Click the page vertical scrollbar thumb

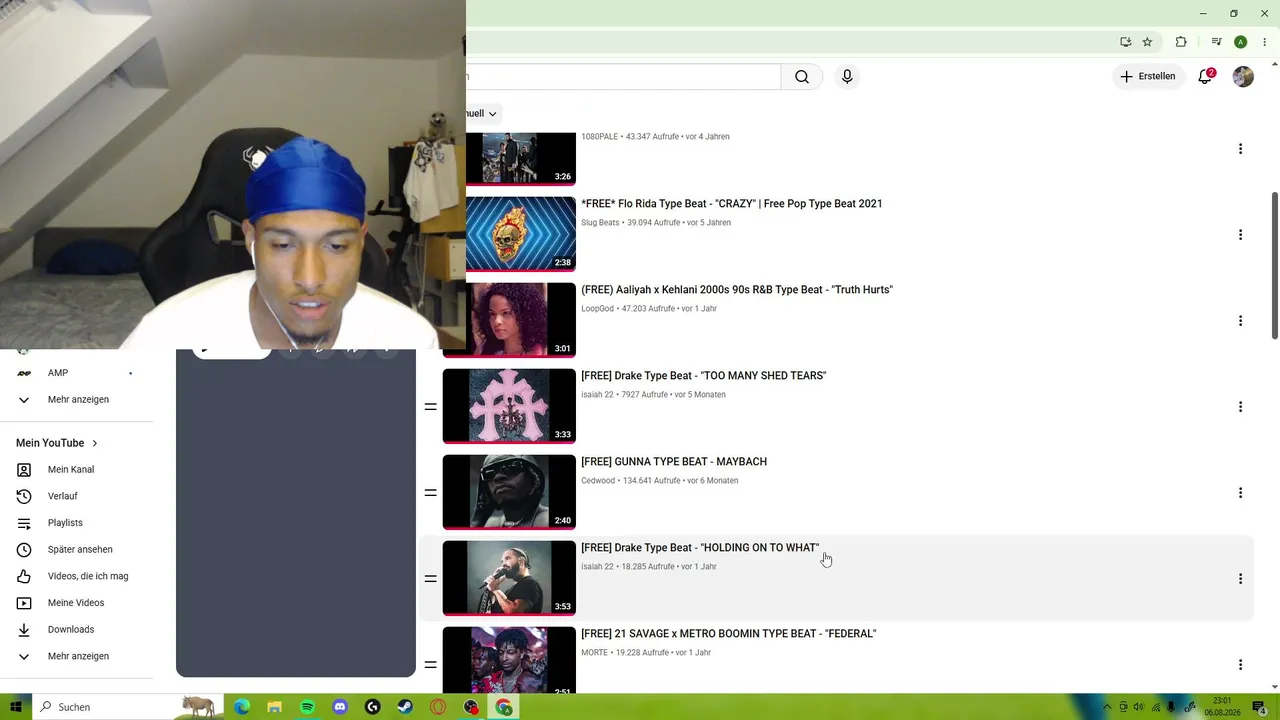pyautogui.click(x=1274, y=265)
